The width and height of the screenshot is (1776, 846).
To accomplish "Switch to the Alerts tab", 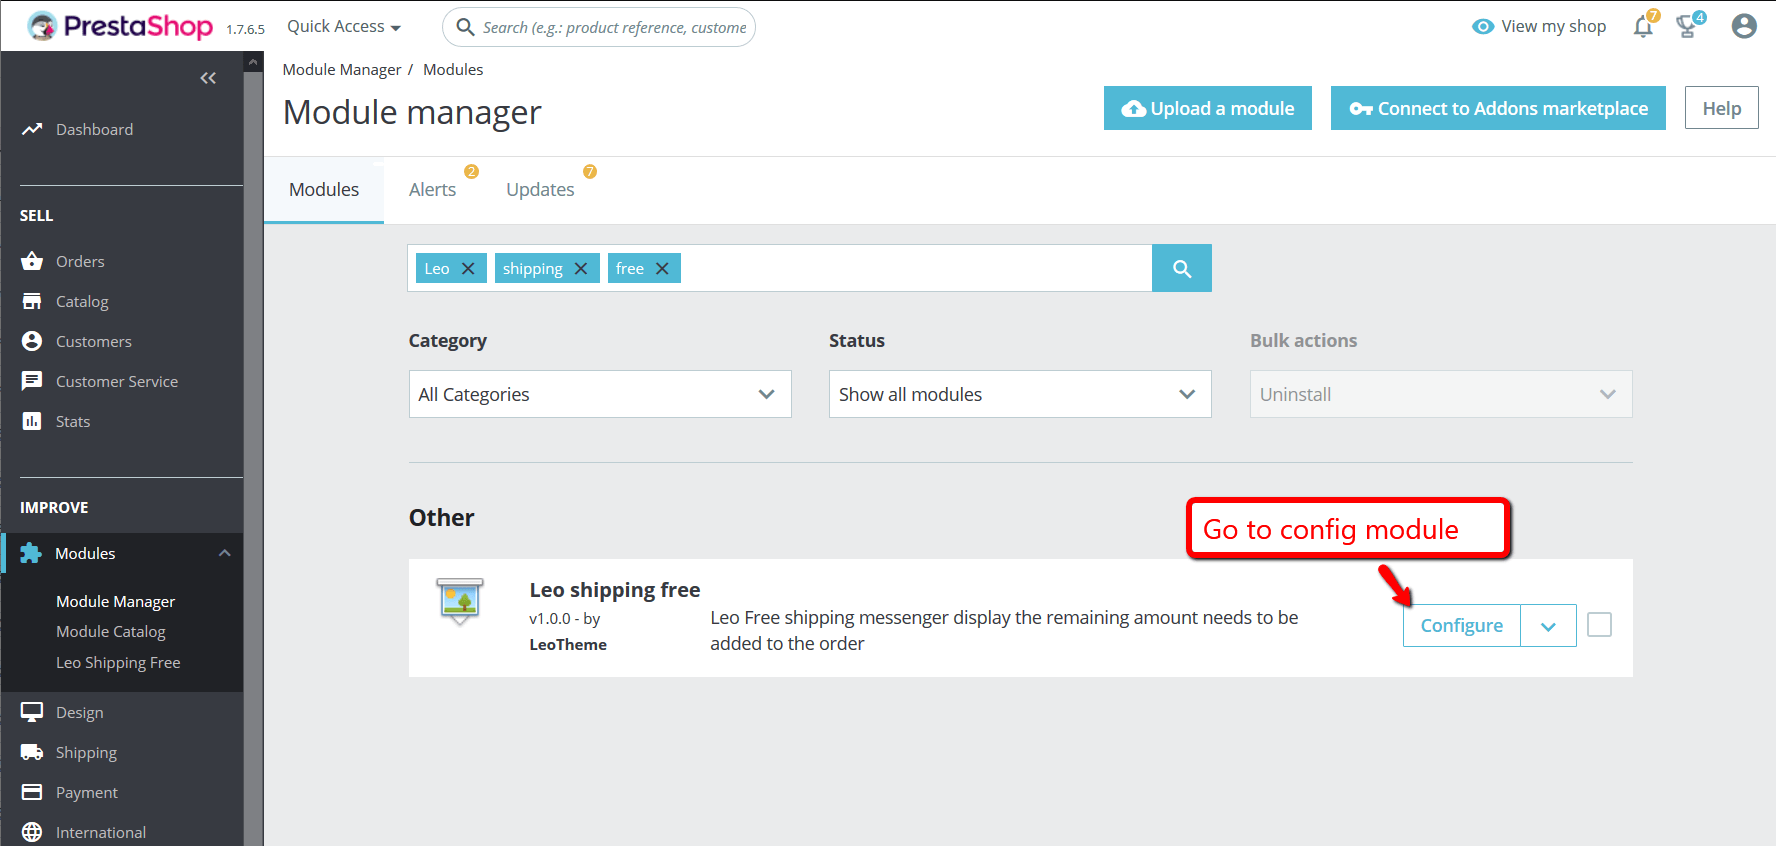I will 432,190.
